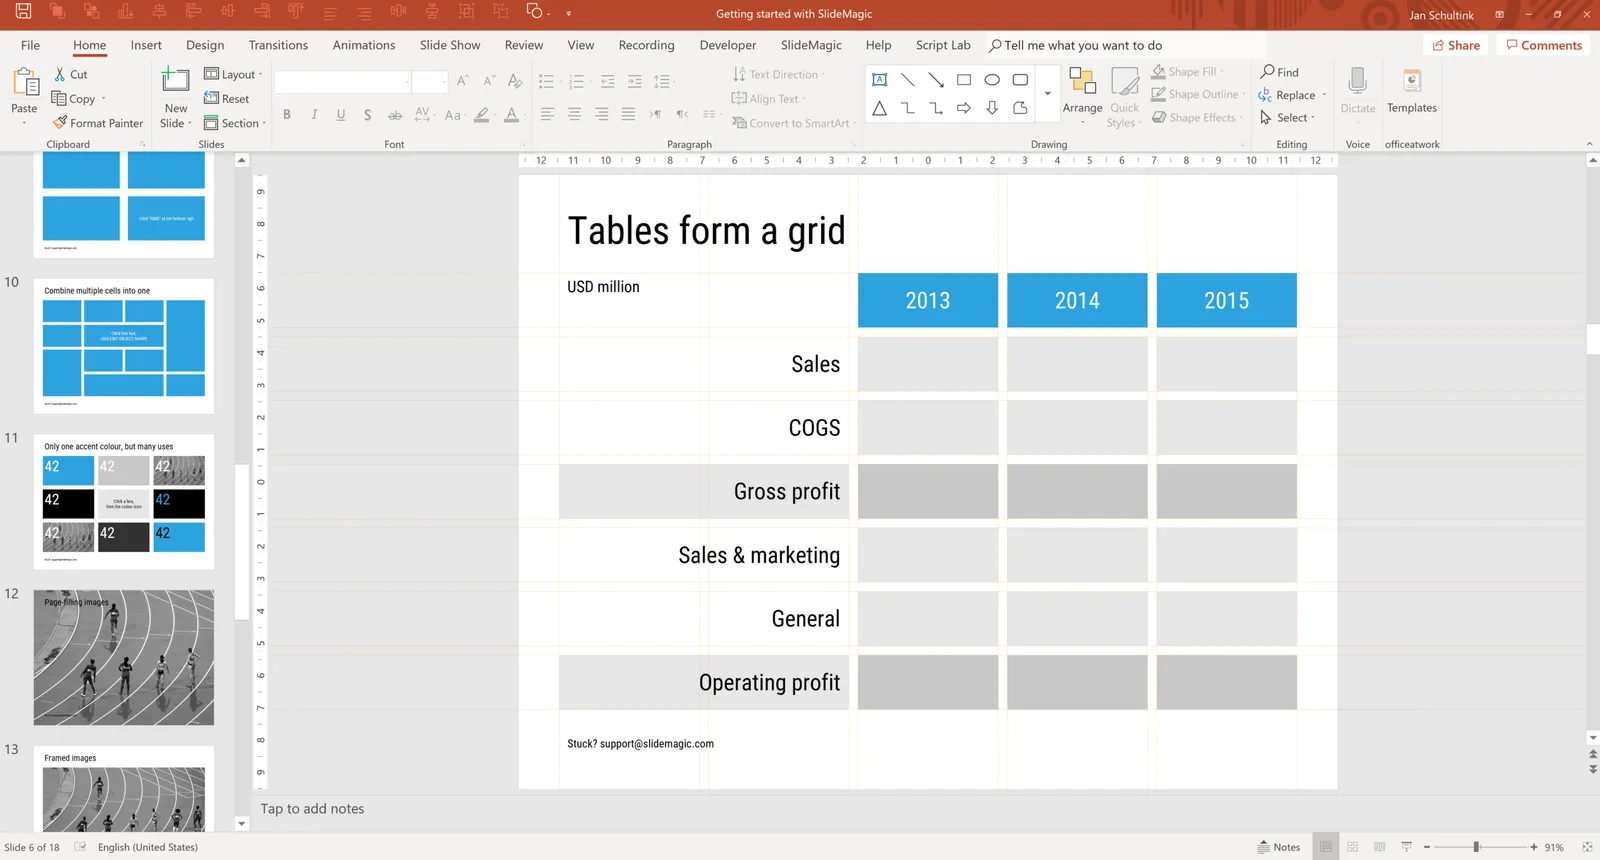Click the Replace icon
This screenshot has height=860, width=1600.
[x=1265, y=95]
